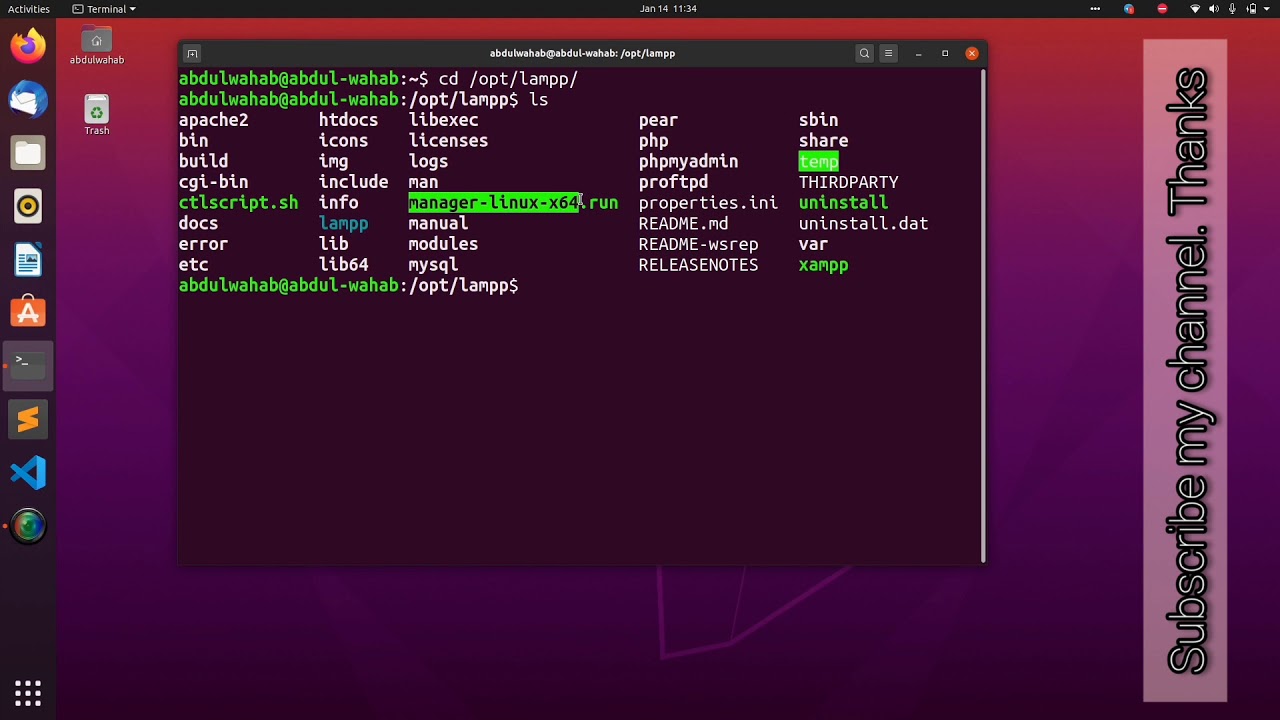
Task: Open the Terminal app menu dropdown
Action: pos(105,9)
